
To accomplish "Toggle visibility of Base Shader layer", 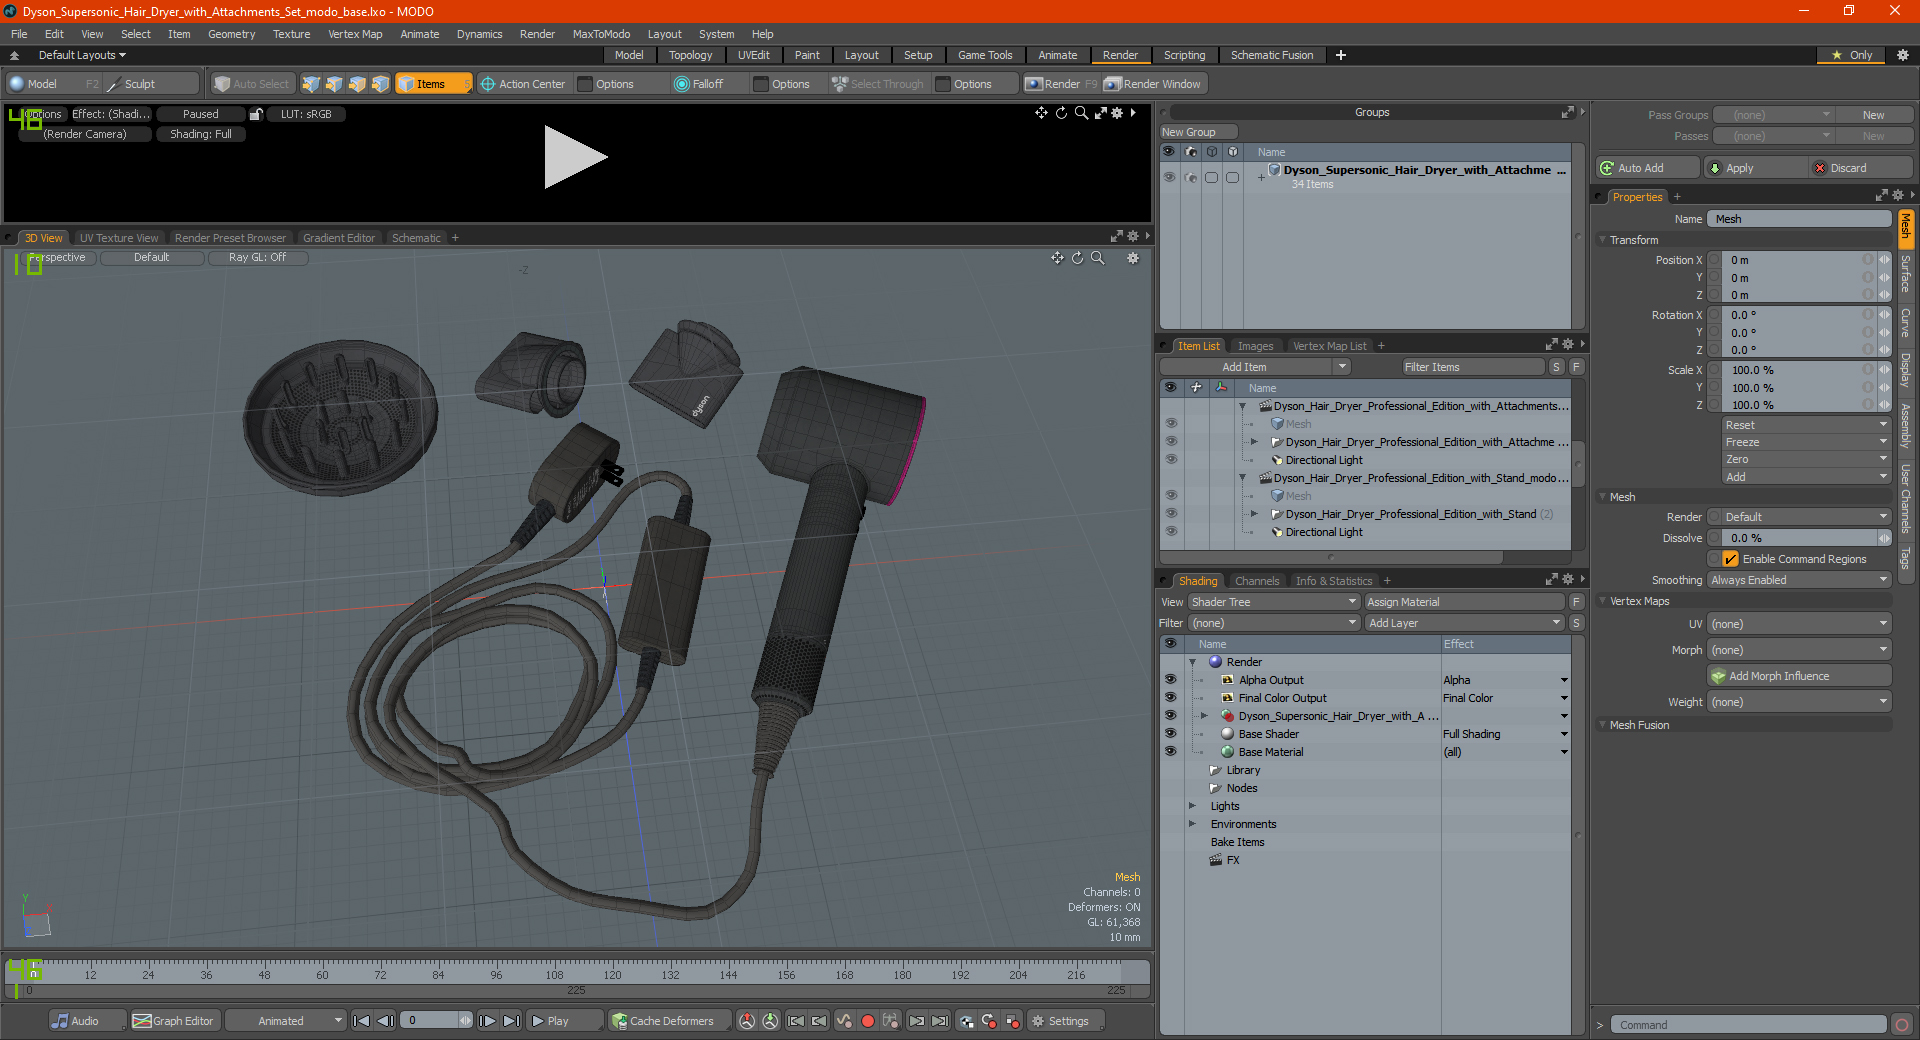I will [x=1170, y=734].
